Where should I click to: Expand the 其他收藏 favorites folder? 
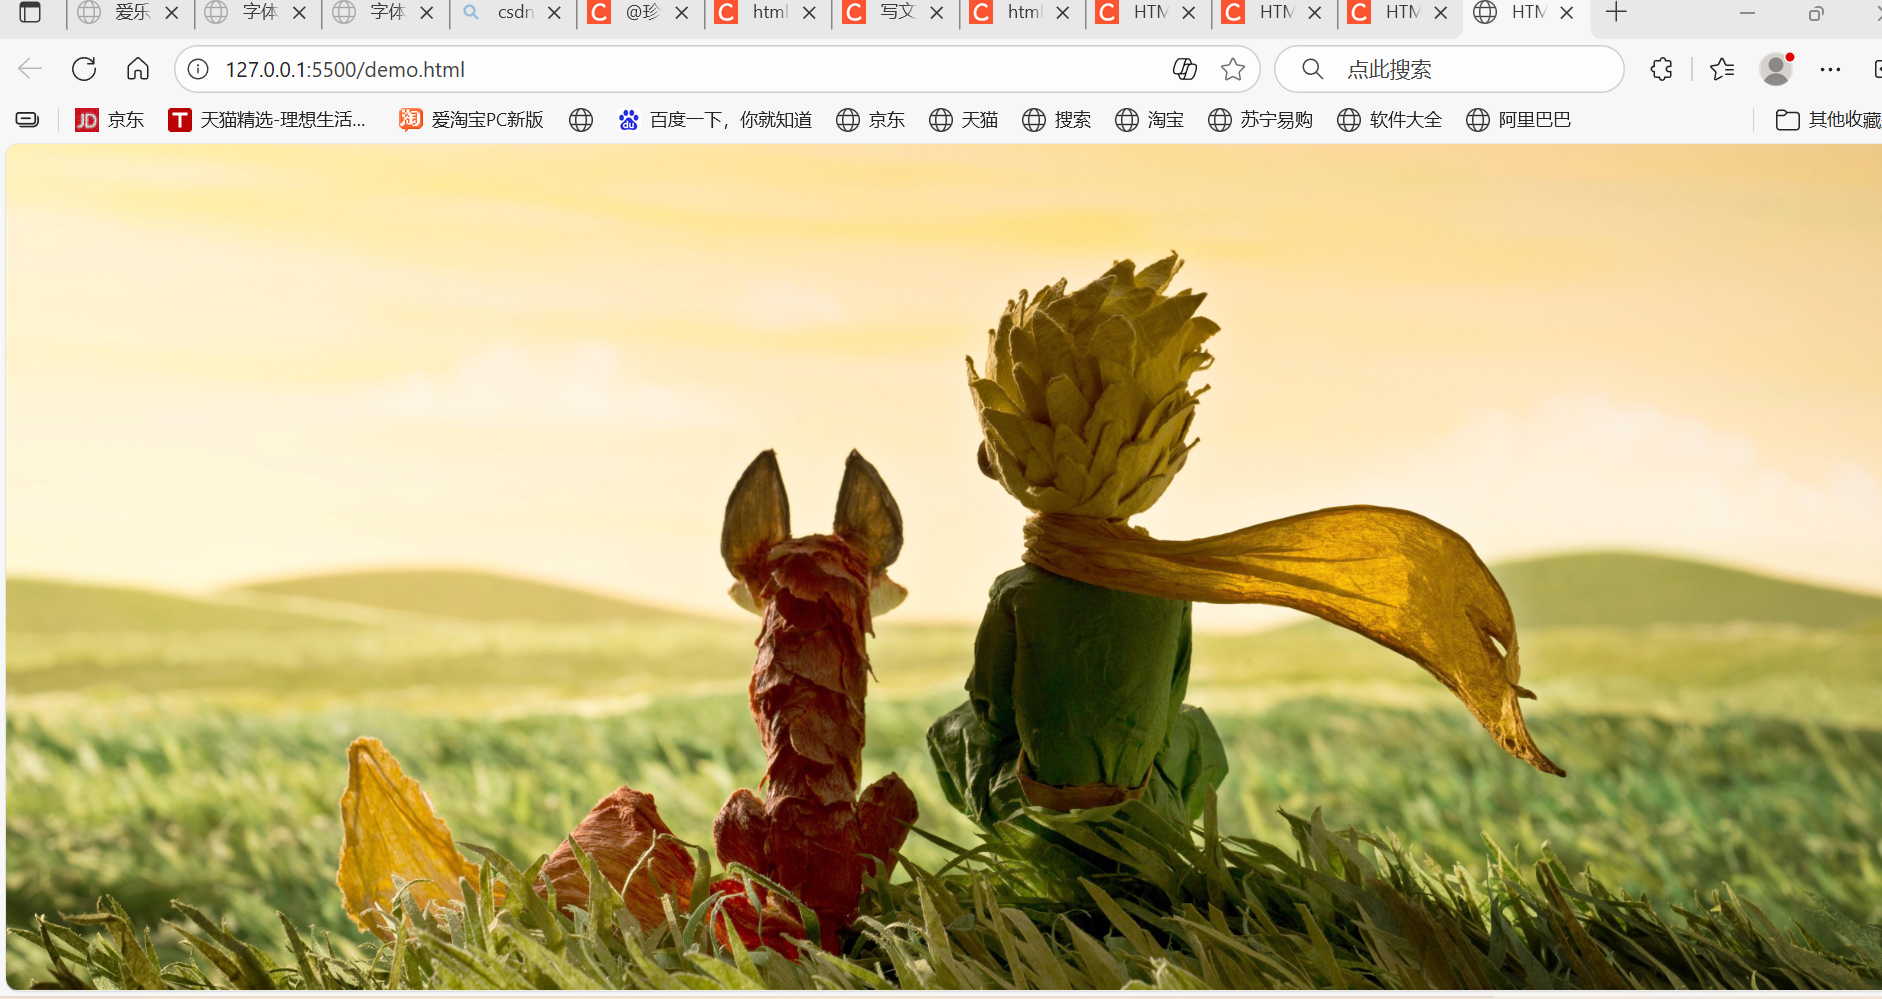[1829, 120]
